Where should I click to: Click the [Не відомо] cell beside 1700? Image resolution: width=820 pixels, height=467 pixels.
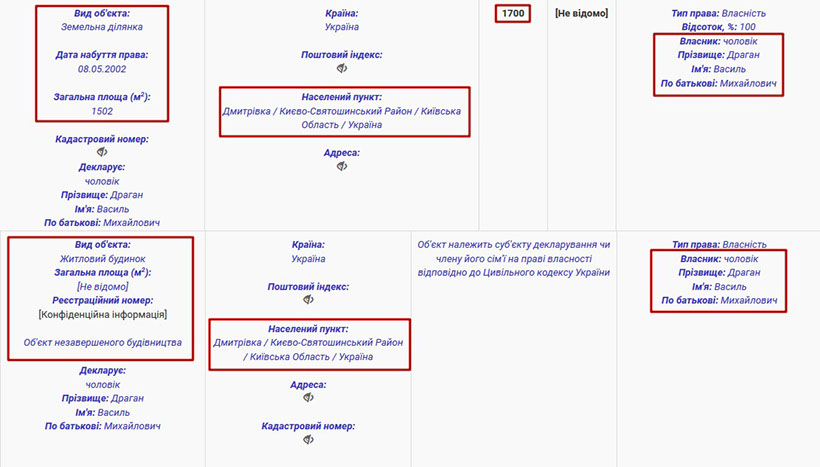(581, 13)
